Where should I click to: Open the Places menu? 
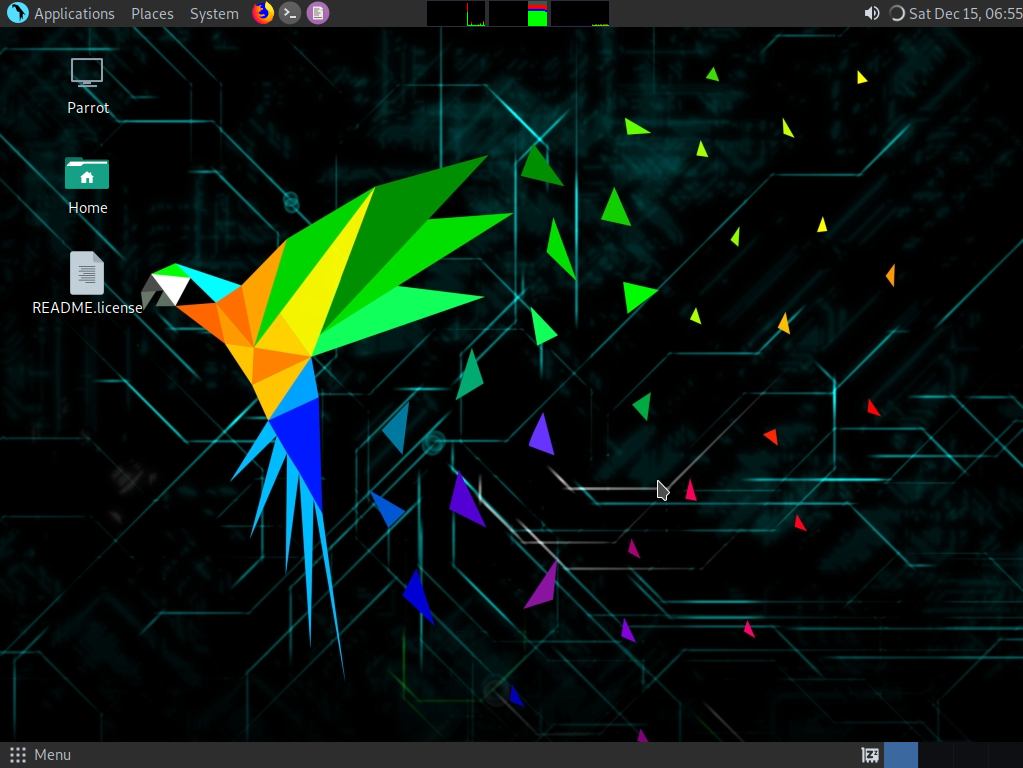tap(152, 14)
